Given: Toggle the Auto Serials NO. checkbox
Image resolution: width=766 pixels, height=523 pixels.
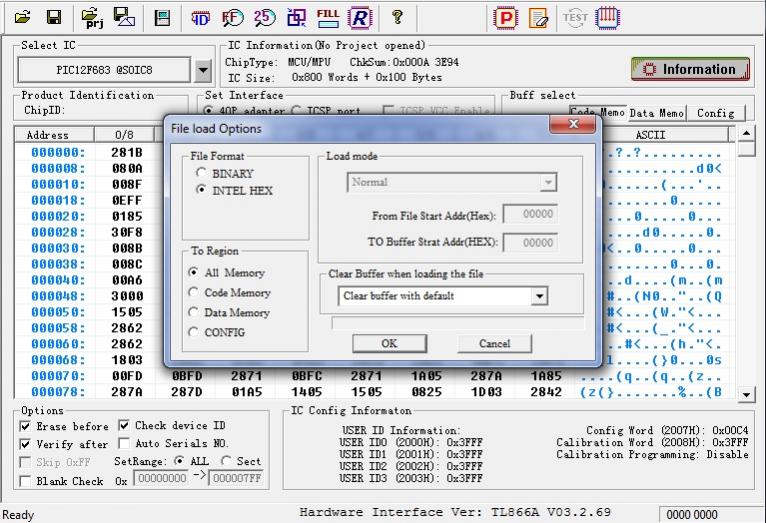Looking at the screenshot, I should 125,443.
